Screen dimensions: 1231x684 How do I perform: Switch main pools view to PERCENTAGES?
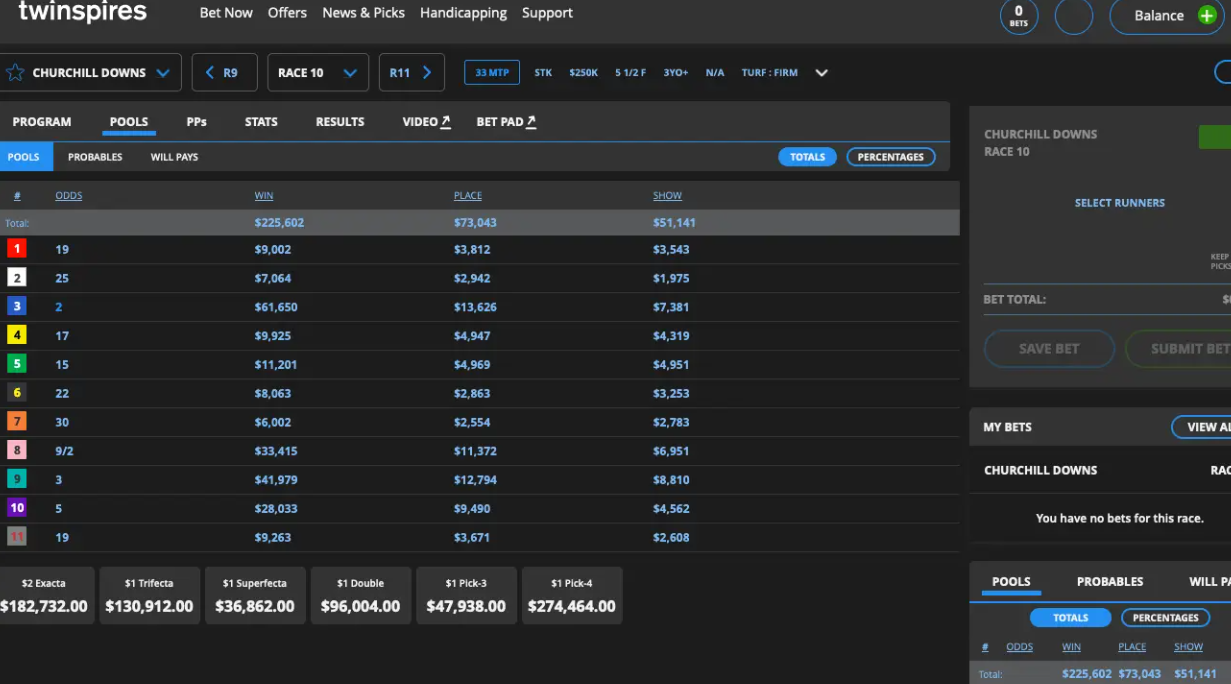pos(890,157)
